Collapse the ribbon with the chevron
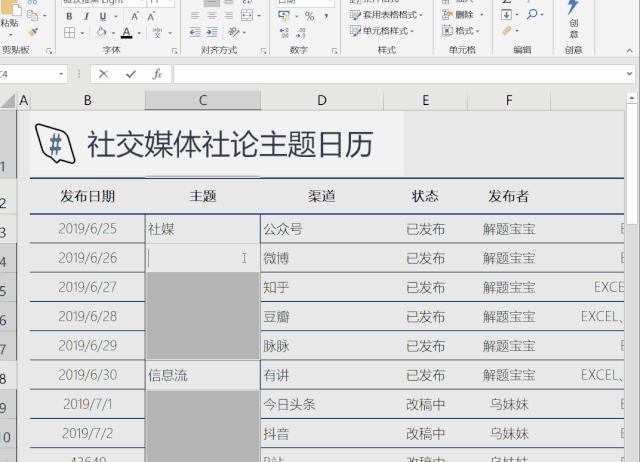Viewport: 640px width, 462px height. [x=629, y=51]
